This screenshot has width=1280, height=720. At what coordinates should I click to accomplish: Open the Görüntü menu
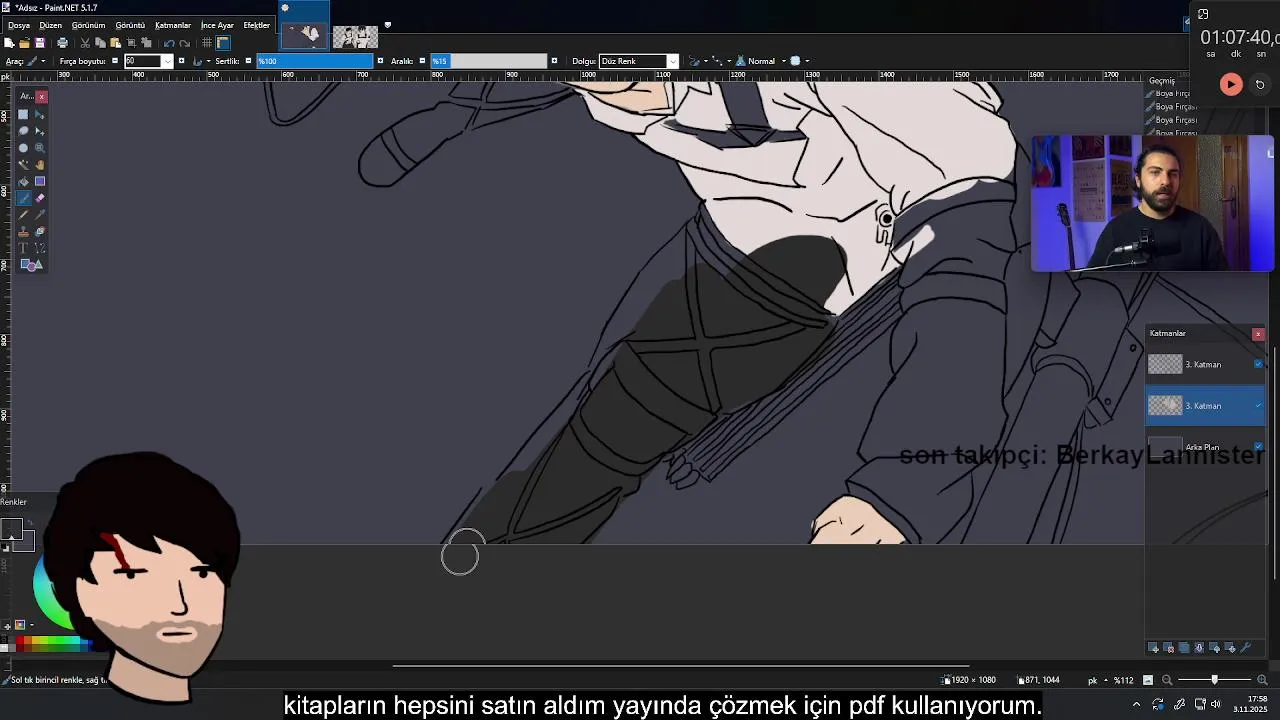130,25
